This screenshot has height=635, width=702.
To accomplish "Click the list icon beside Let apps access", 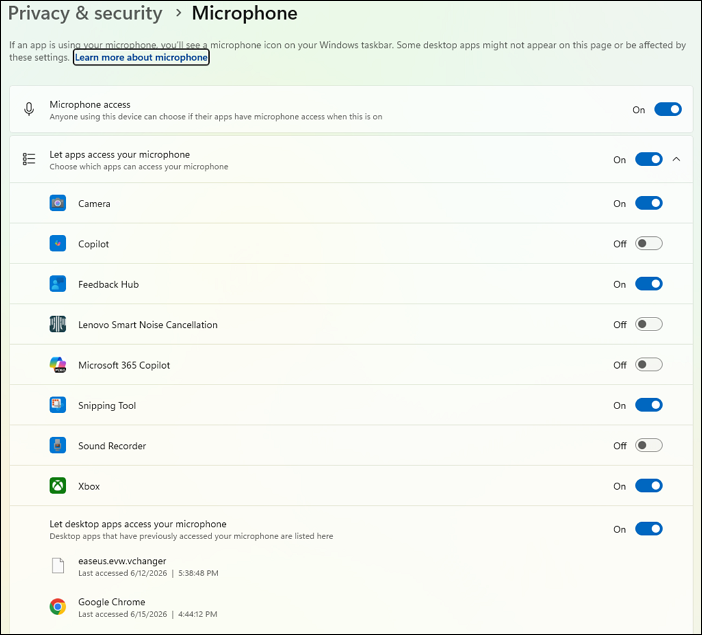I will click(29, 159).
